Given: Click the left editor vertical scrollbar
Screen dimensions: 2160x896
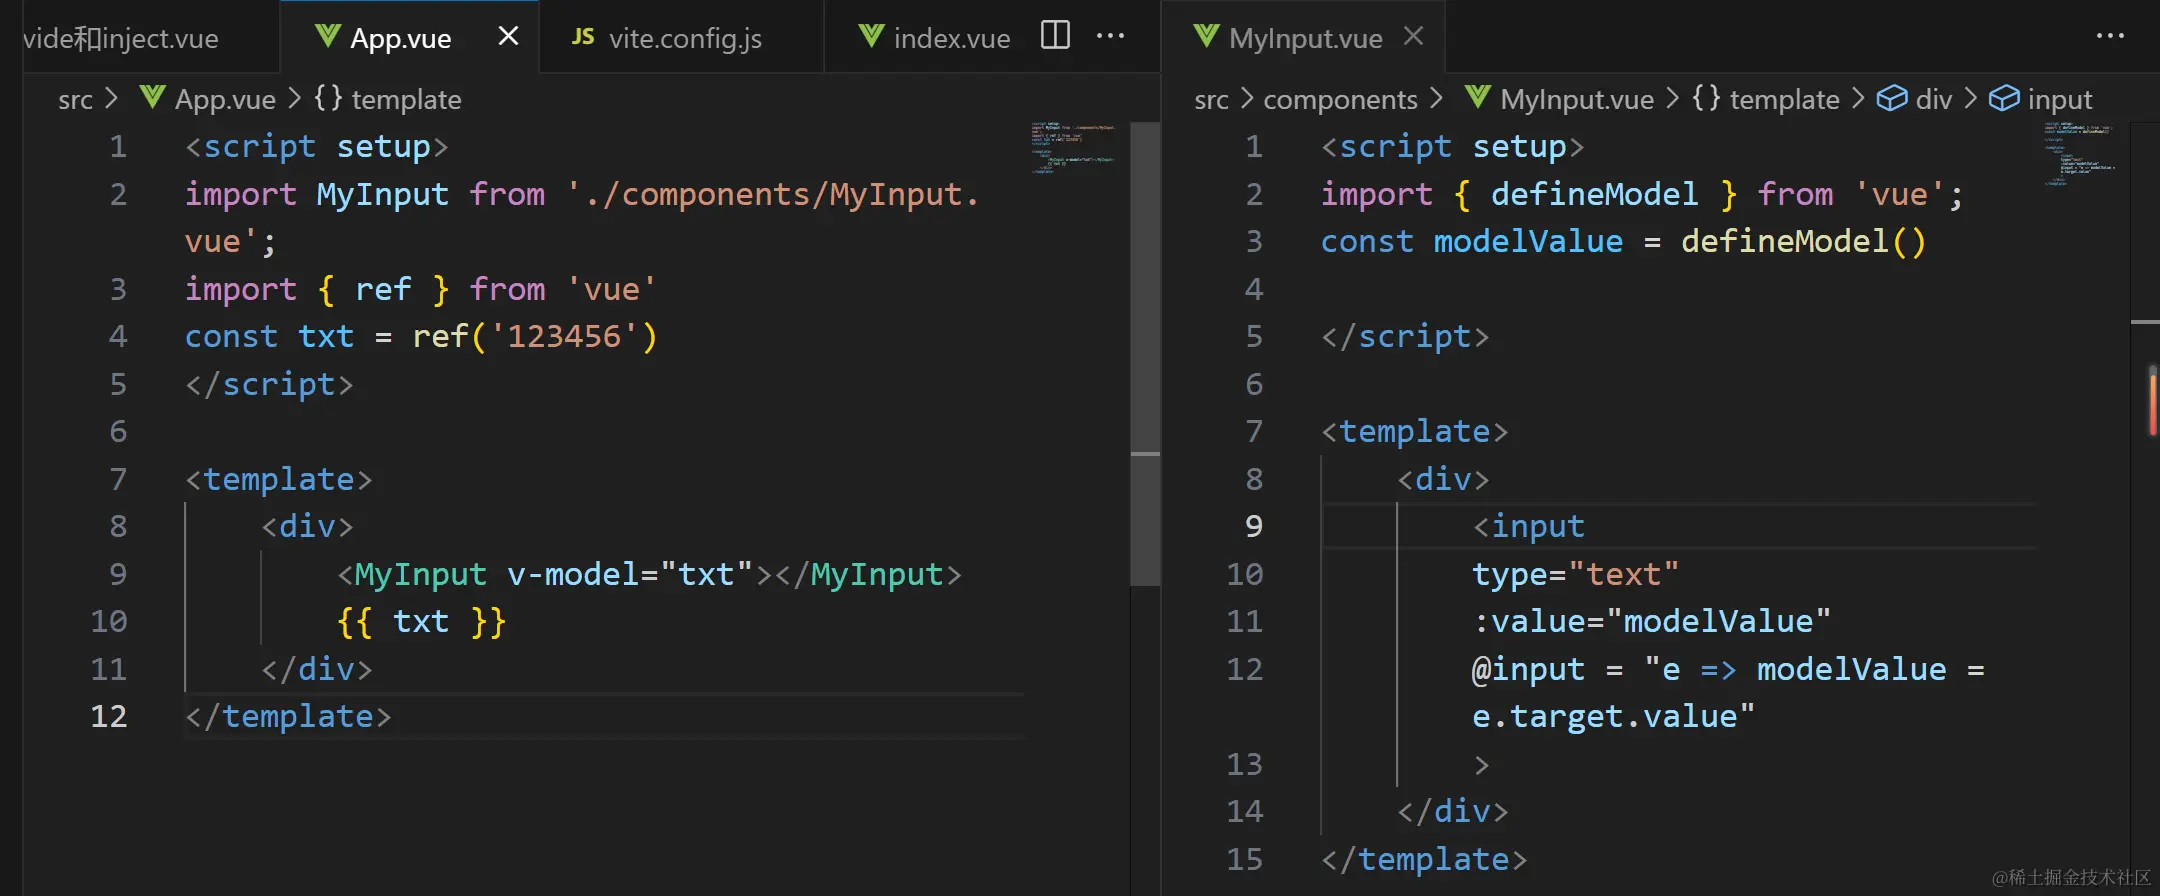Looking at the screenshot, I should 1145,353.
